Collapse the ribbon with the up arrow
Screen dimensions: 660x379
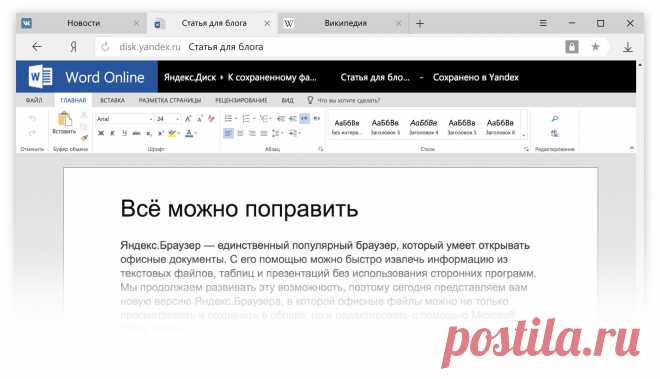(x=631, y=148)
